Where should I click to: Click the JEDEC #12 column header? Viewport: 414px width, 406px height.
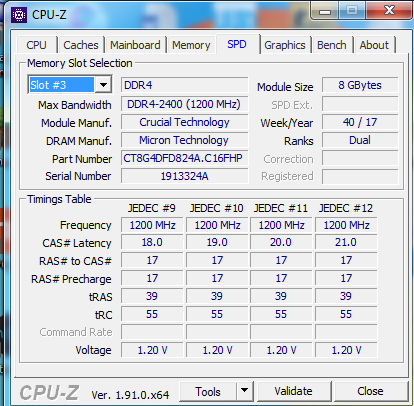(x=346, y=208)
